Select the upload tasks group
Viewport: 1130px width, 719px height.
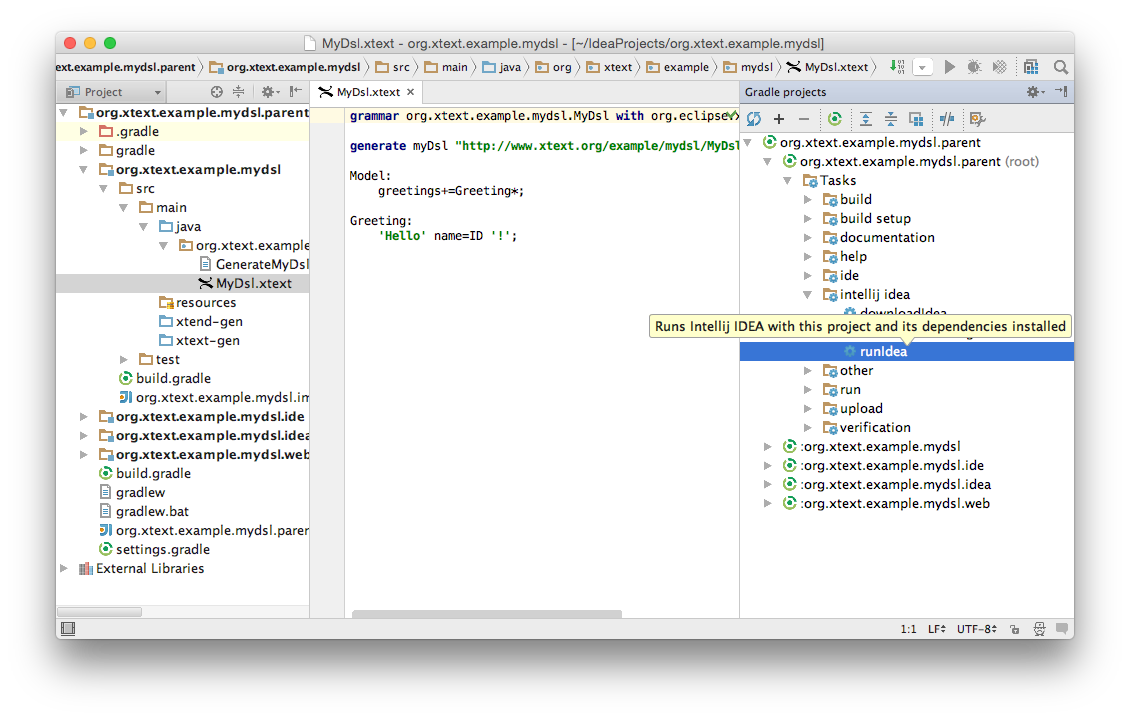point(860,408)
